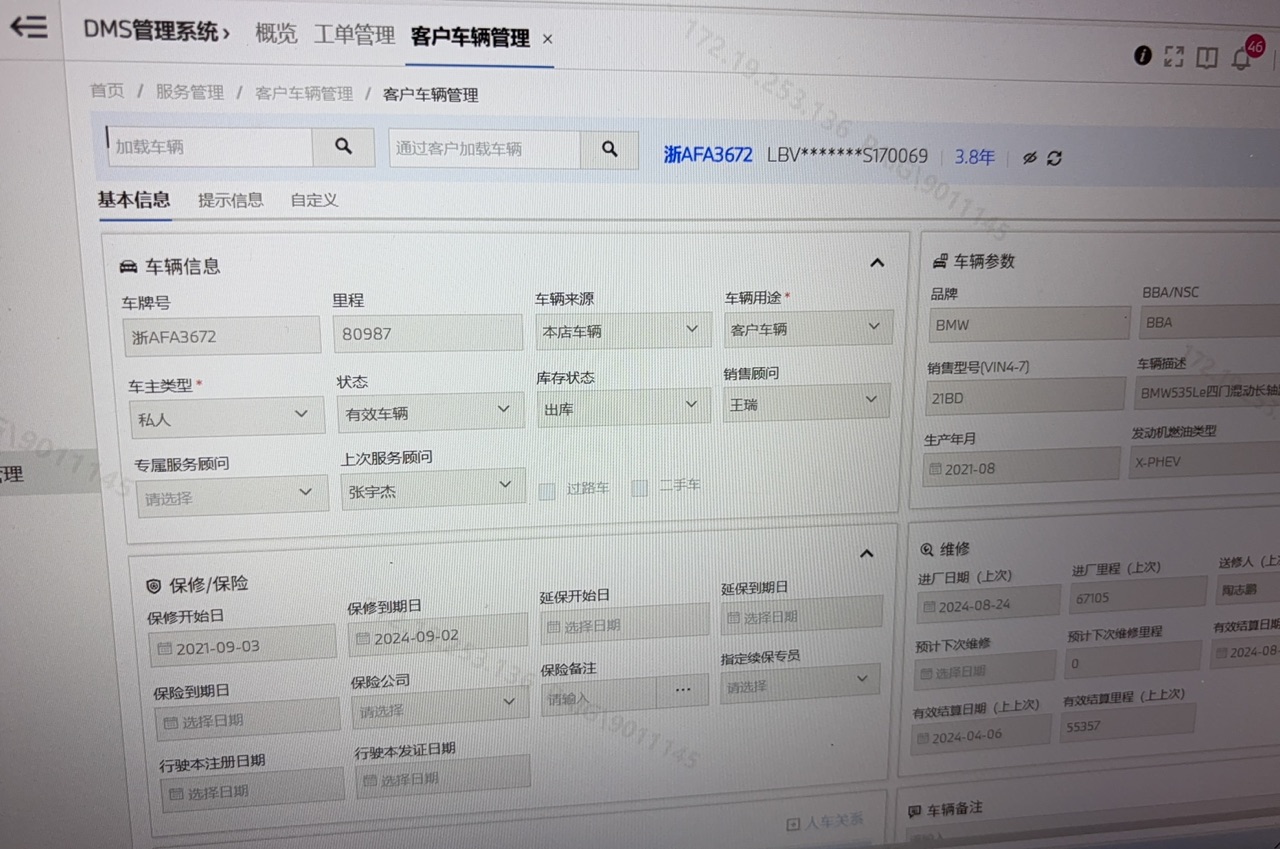Open the book help icon

(1207, 58)
